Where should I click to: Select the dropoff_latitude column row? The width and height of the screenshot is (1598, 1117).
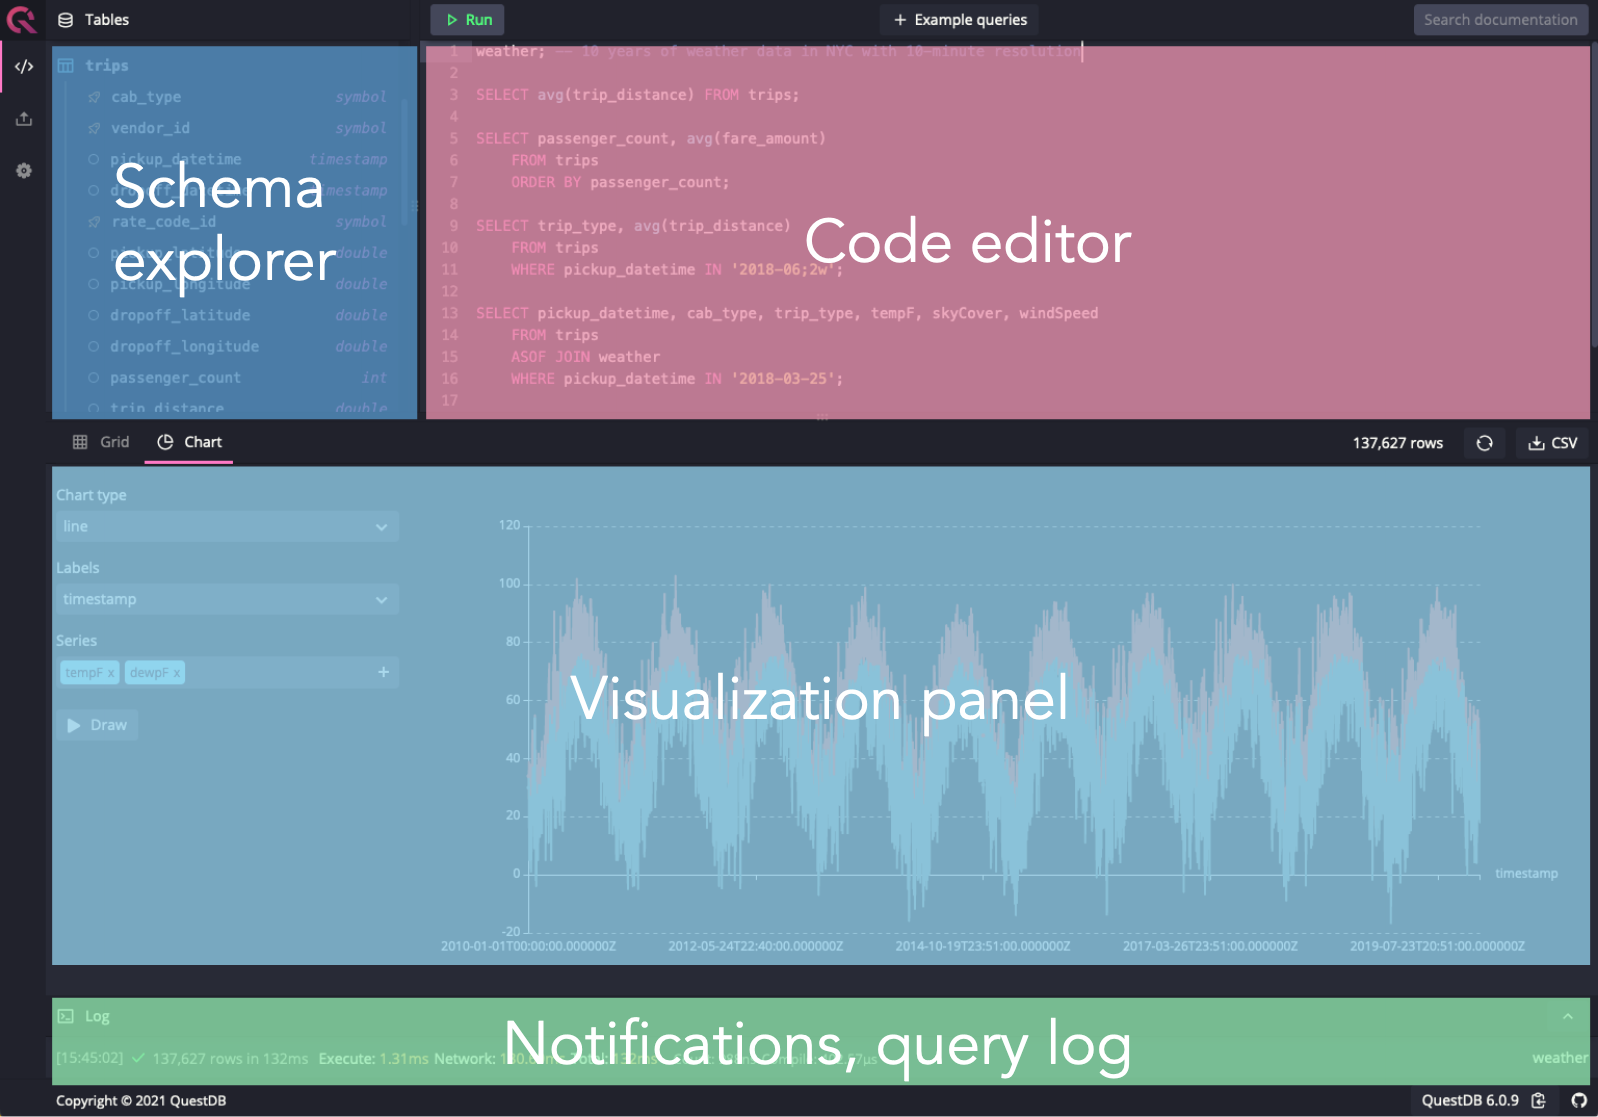pyautogui.click(x=236, y=315)
